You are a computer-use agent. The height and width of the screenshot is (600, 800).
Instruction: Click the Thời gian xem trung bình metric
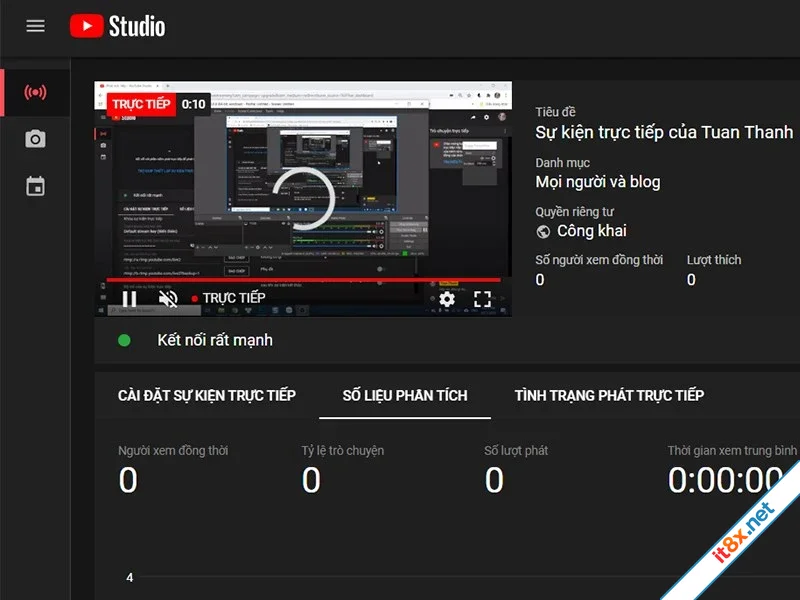tap(732, 469)
